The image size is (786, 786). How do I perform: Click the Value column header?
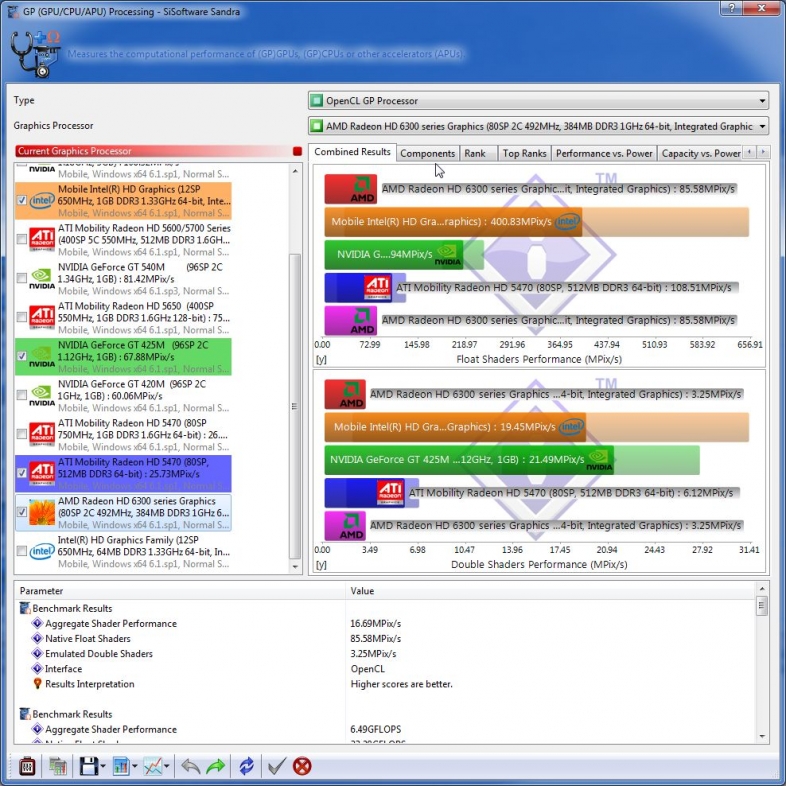pyautogui.click(x=550, y=591)
